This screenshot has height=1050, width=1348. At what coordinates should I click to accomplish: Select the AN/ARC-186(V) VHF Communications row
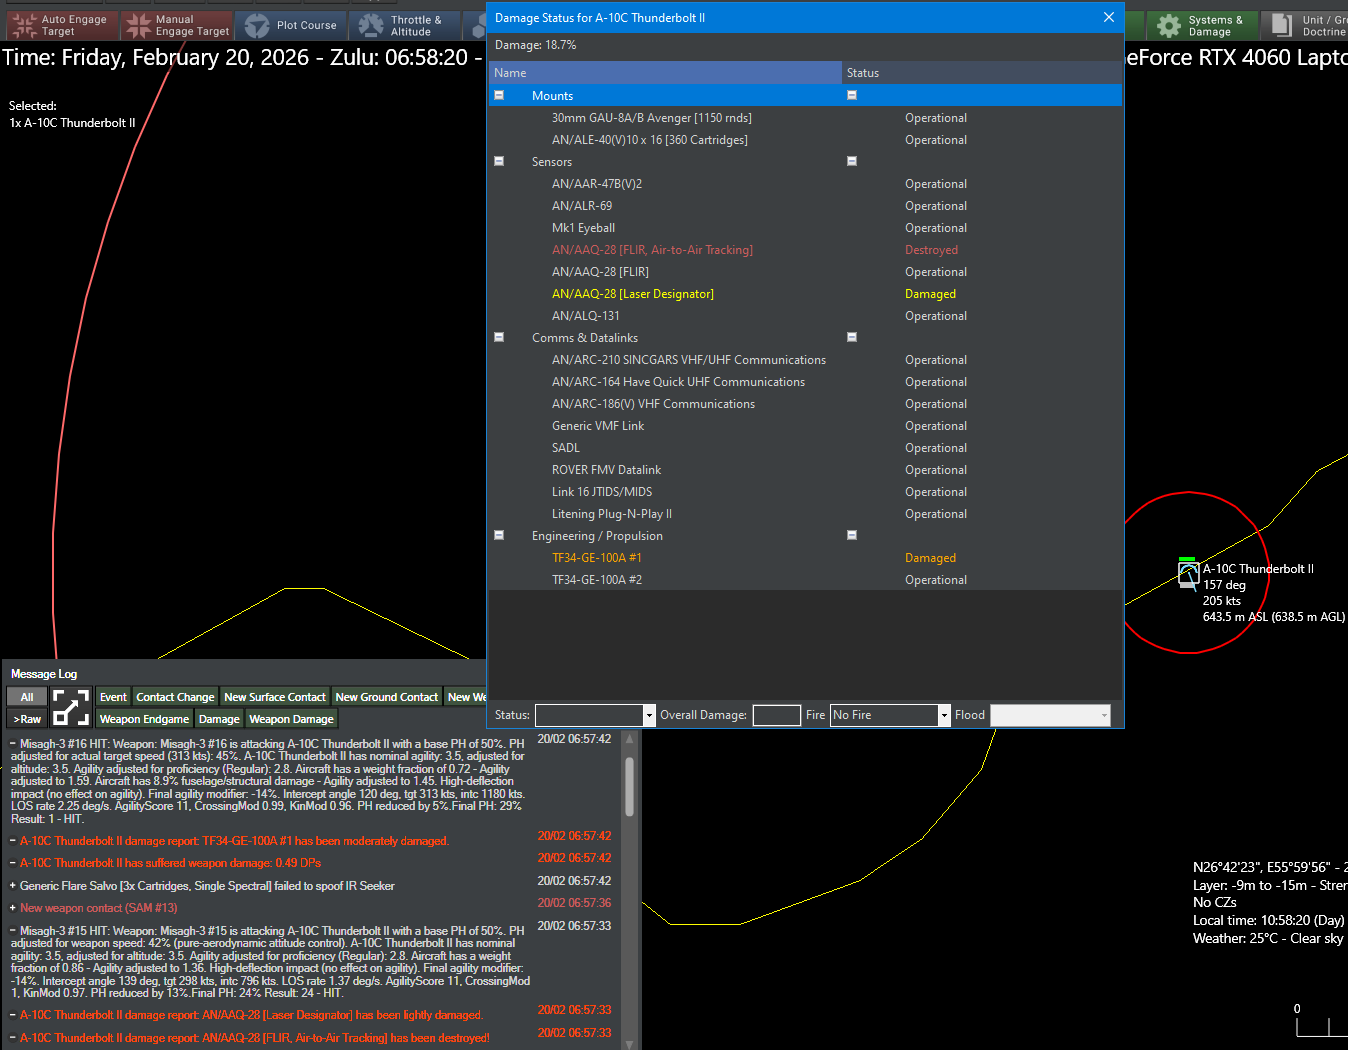(805, 404)
